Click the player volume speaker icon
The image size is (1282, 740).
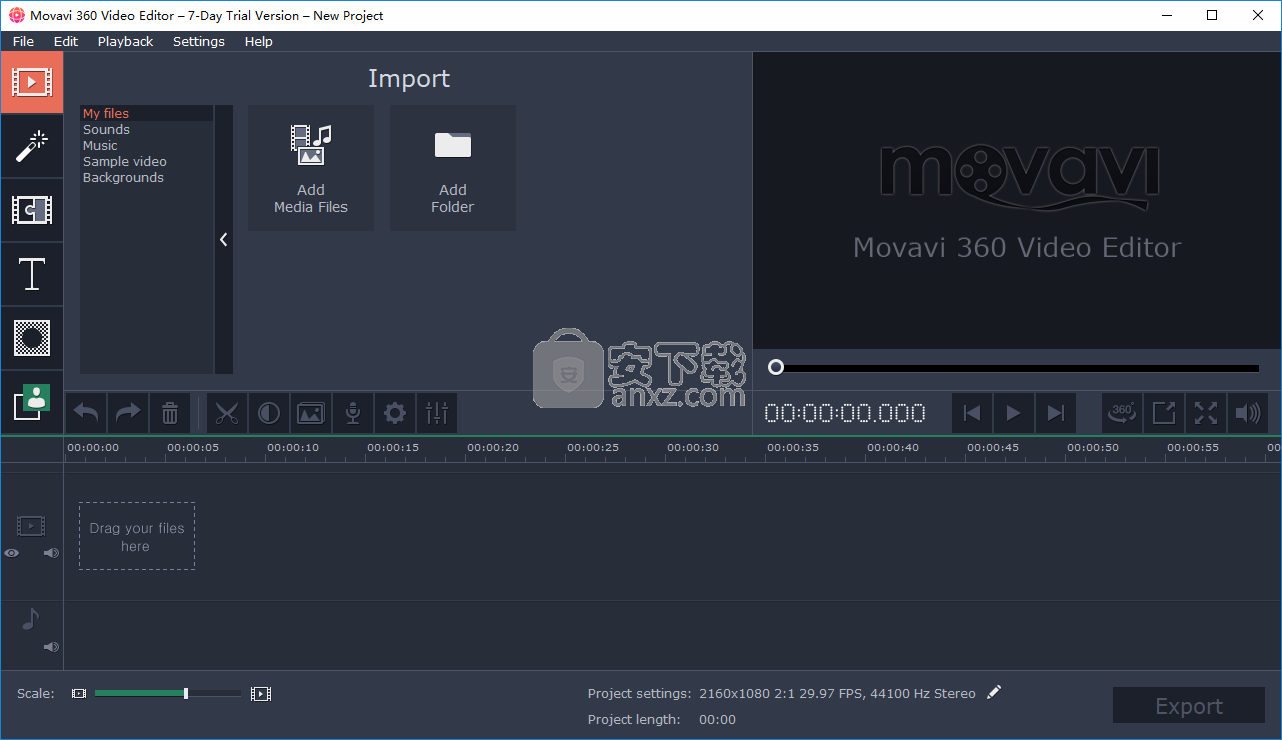click(1248, 413)
